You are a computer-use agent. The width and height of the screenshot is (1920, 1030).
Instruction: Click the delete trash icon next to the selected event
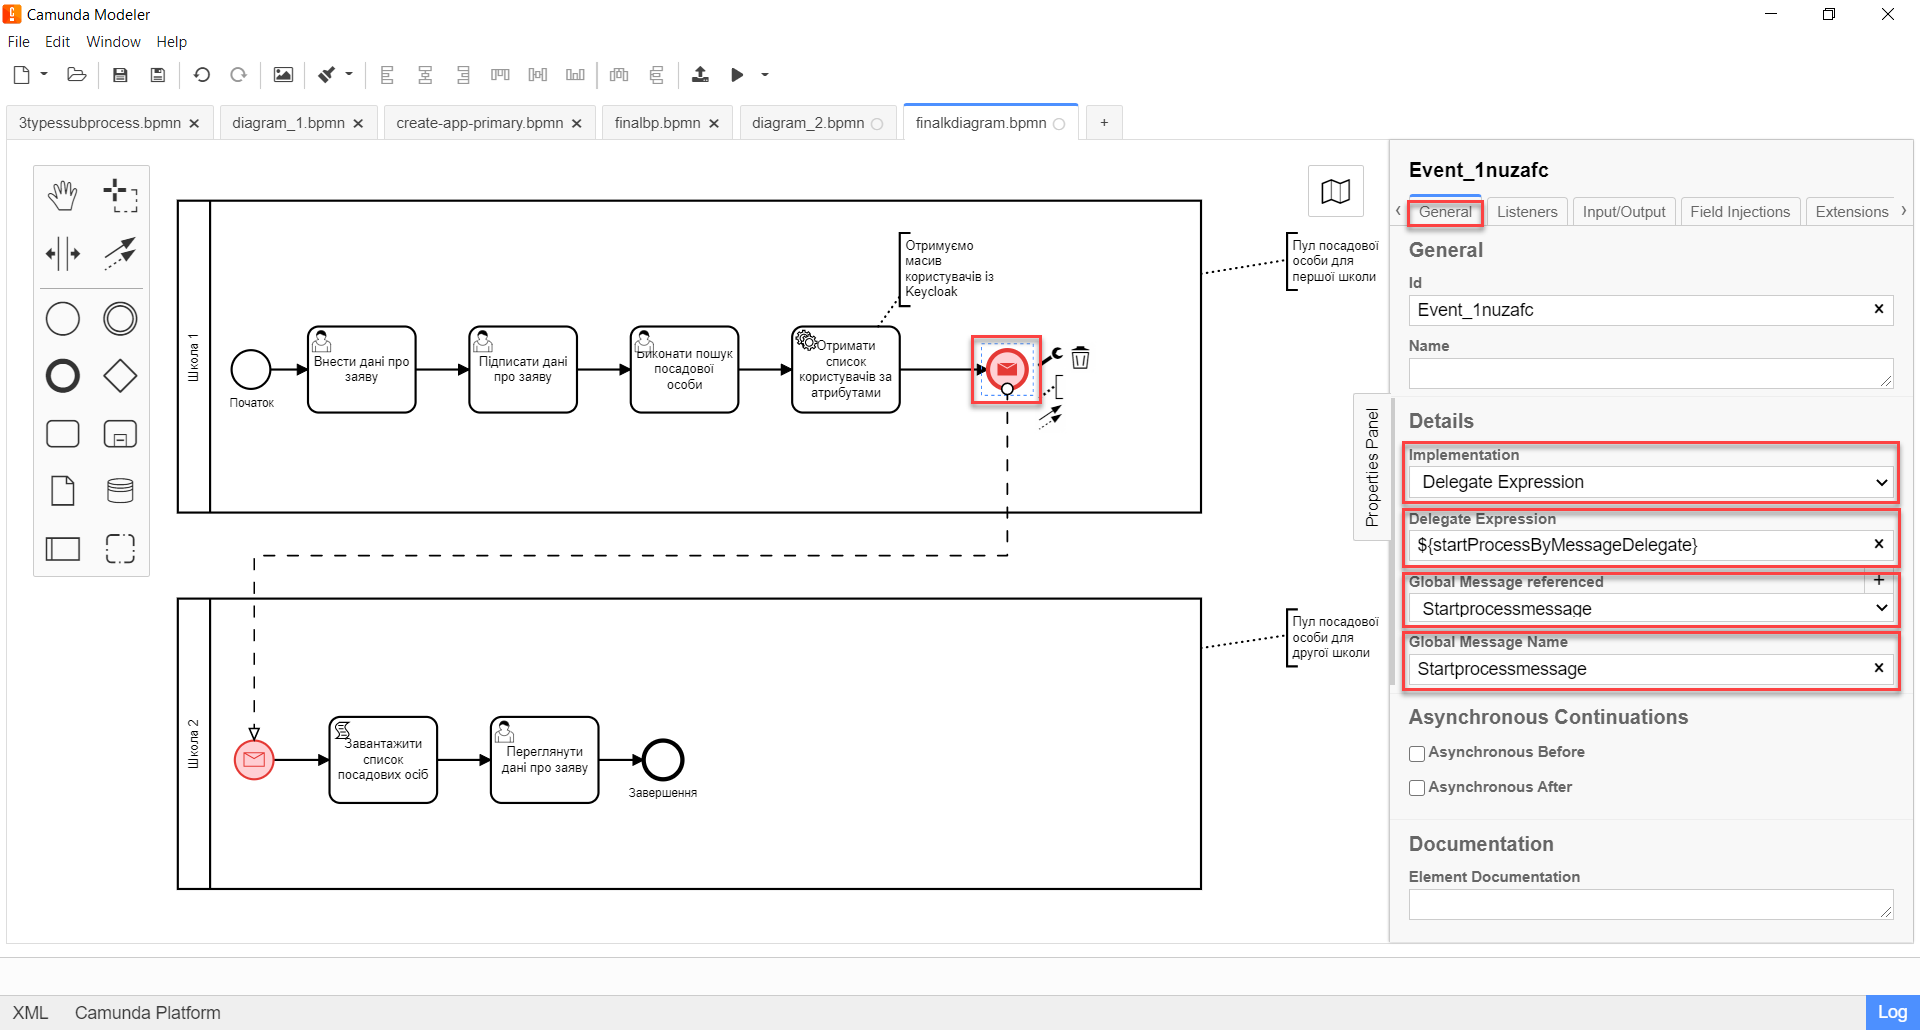[1081, 357]
